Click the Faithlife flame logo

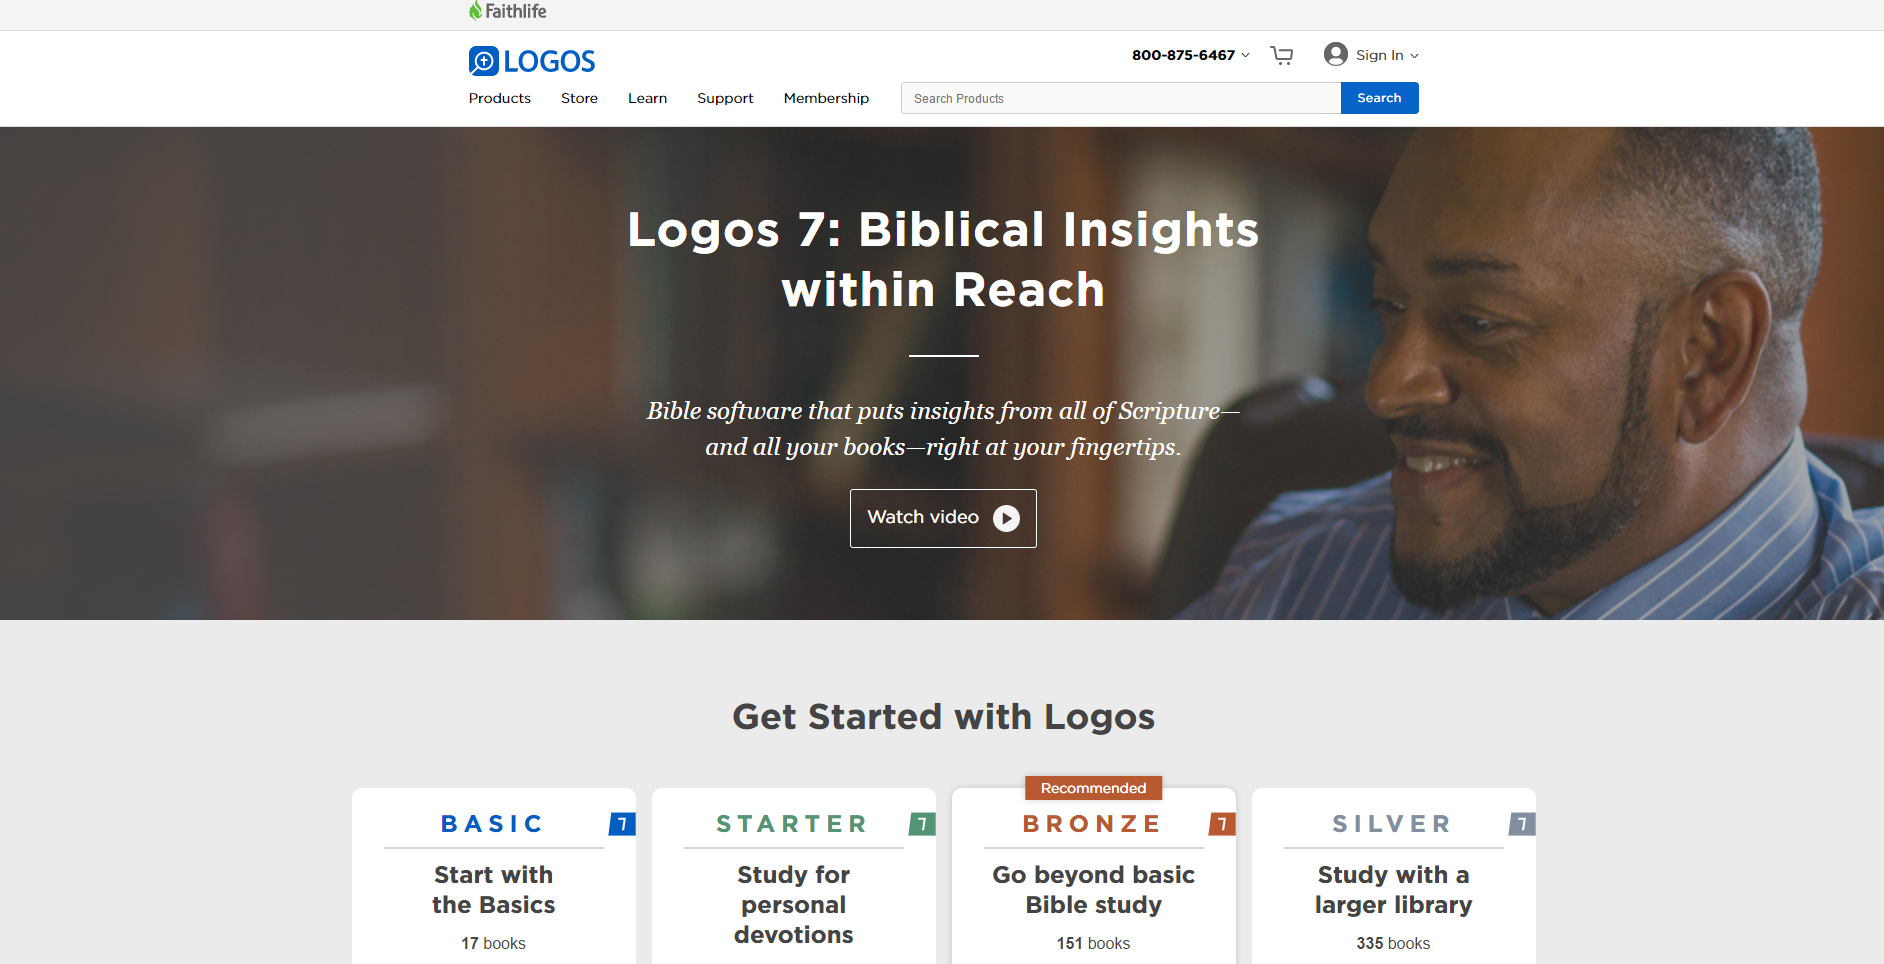tap(476, 11)
